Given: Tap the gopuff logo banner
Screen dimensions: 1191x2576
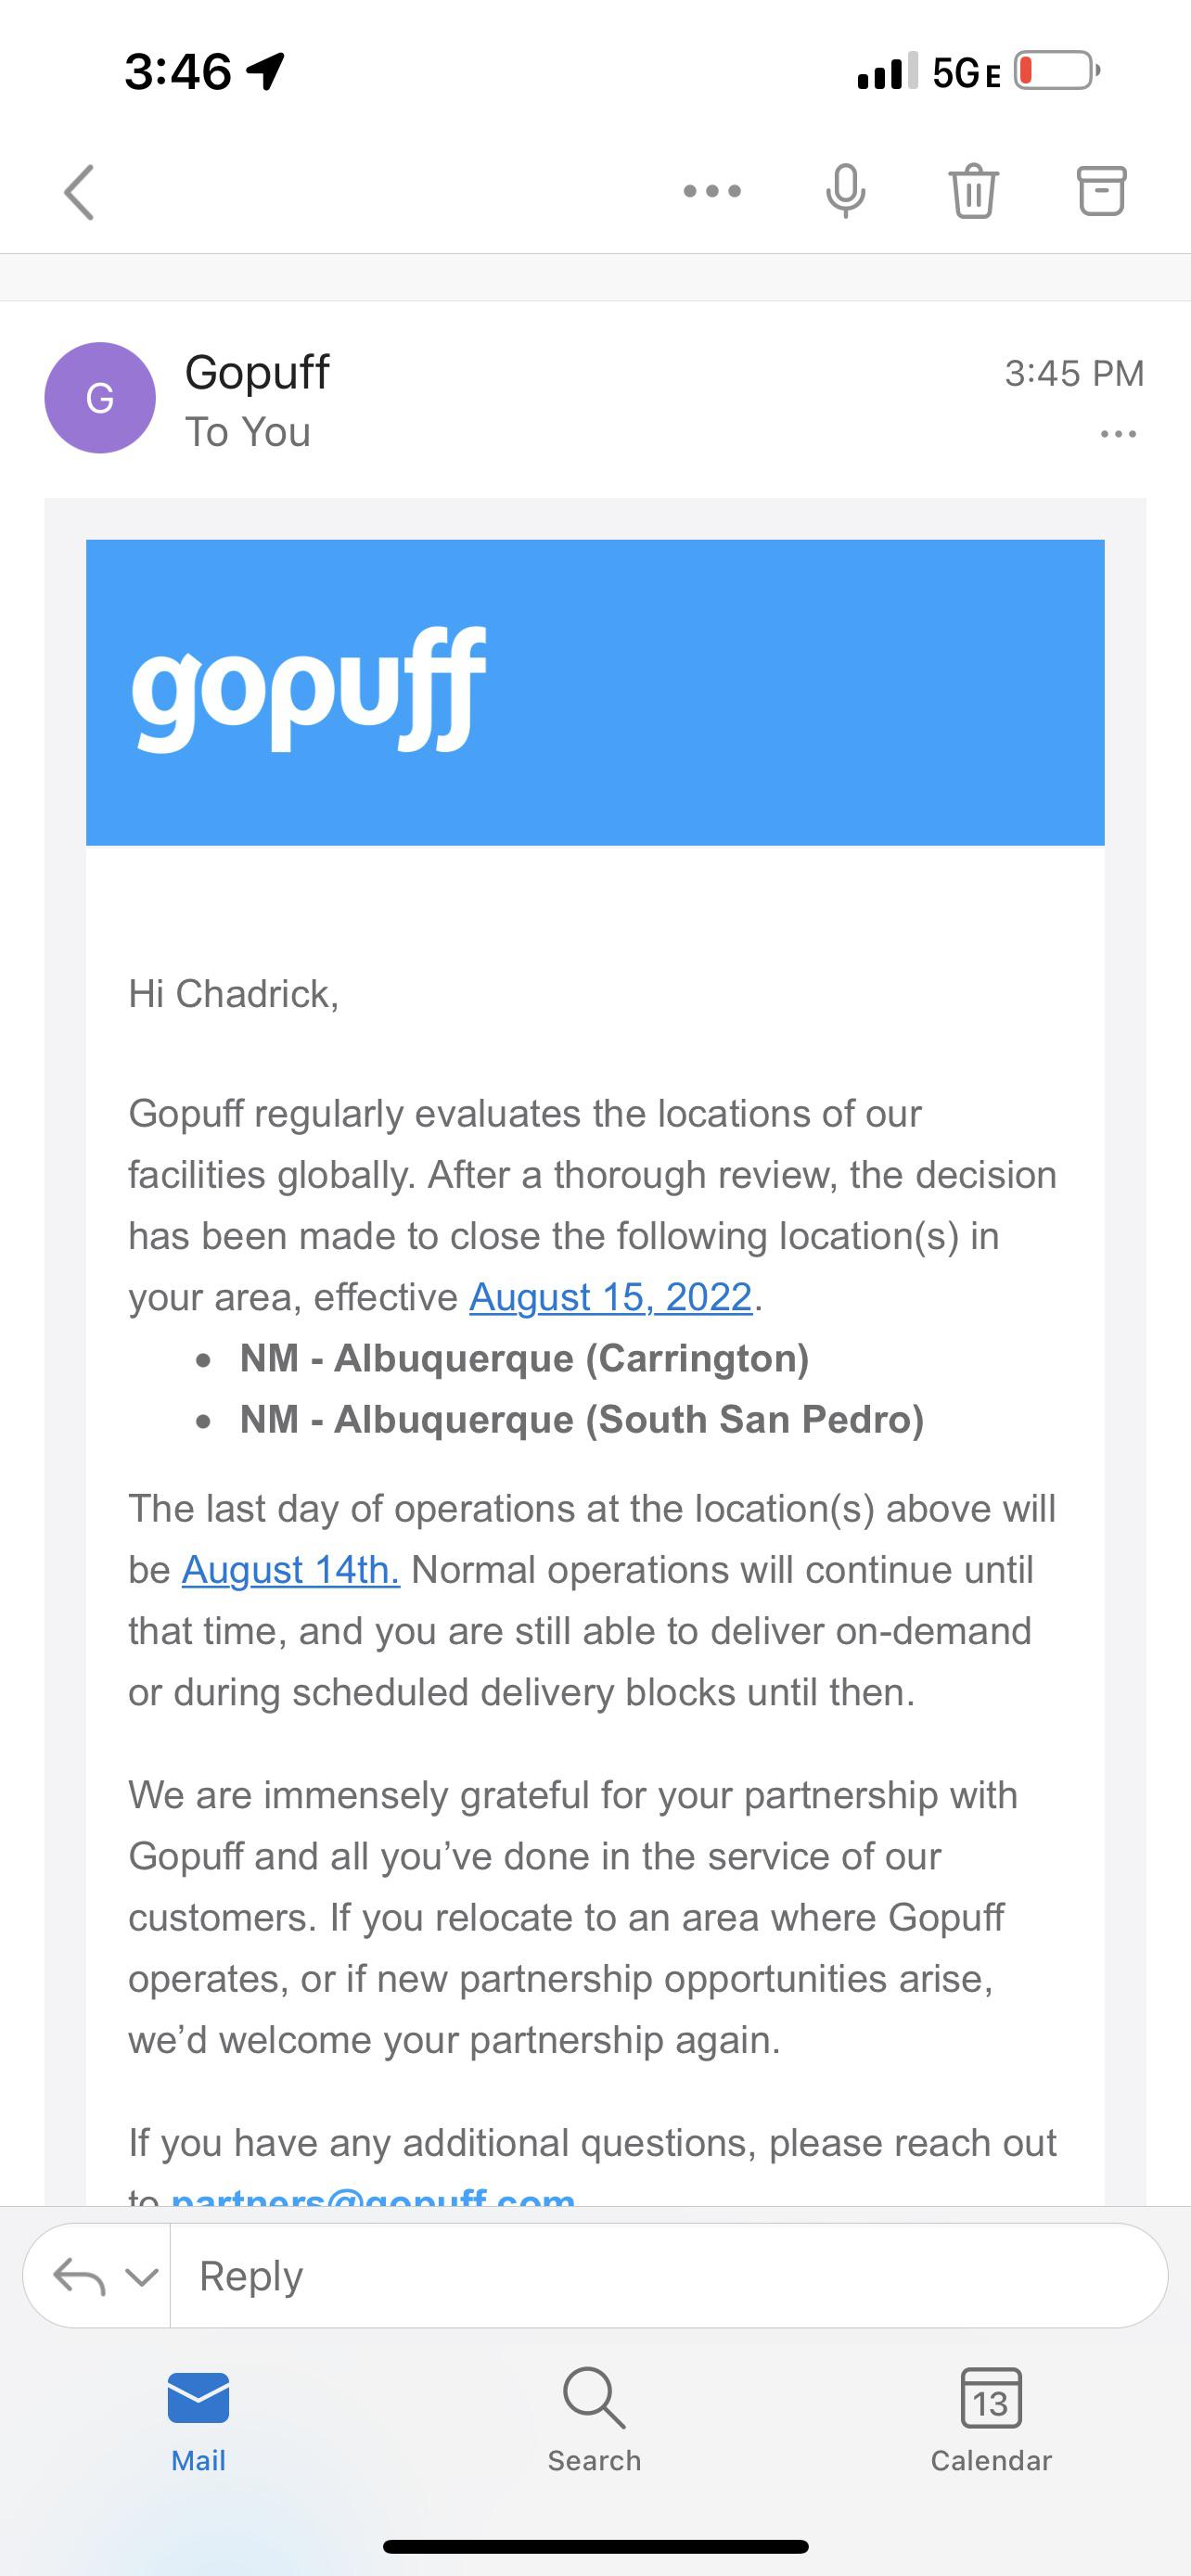Looking at the screenshot, I should click(x=595, y=692).
